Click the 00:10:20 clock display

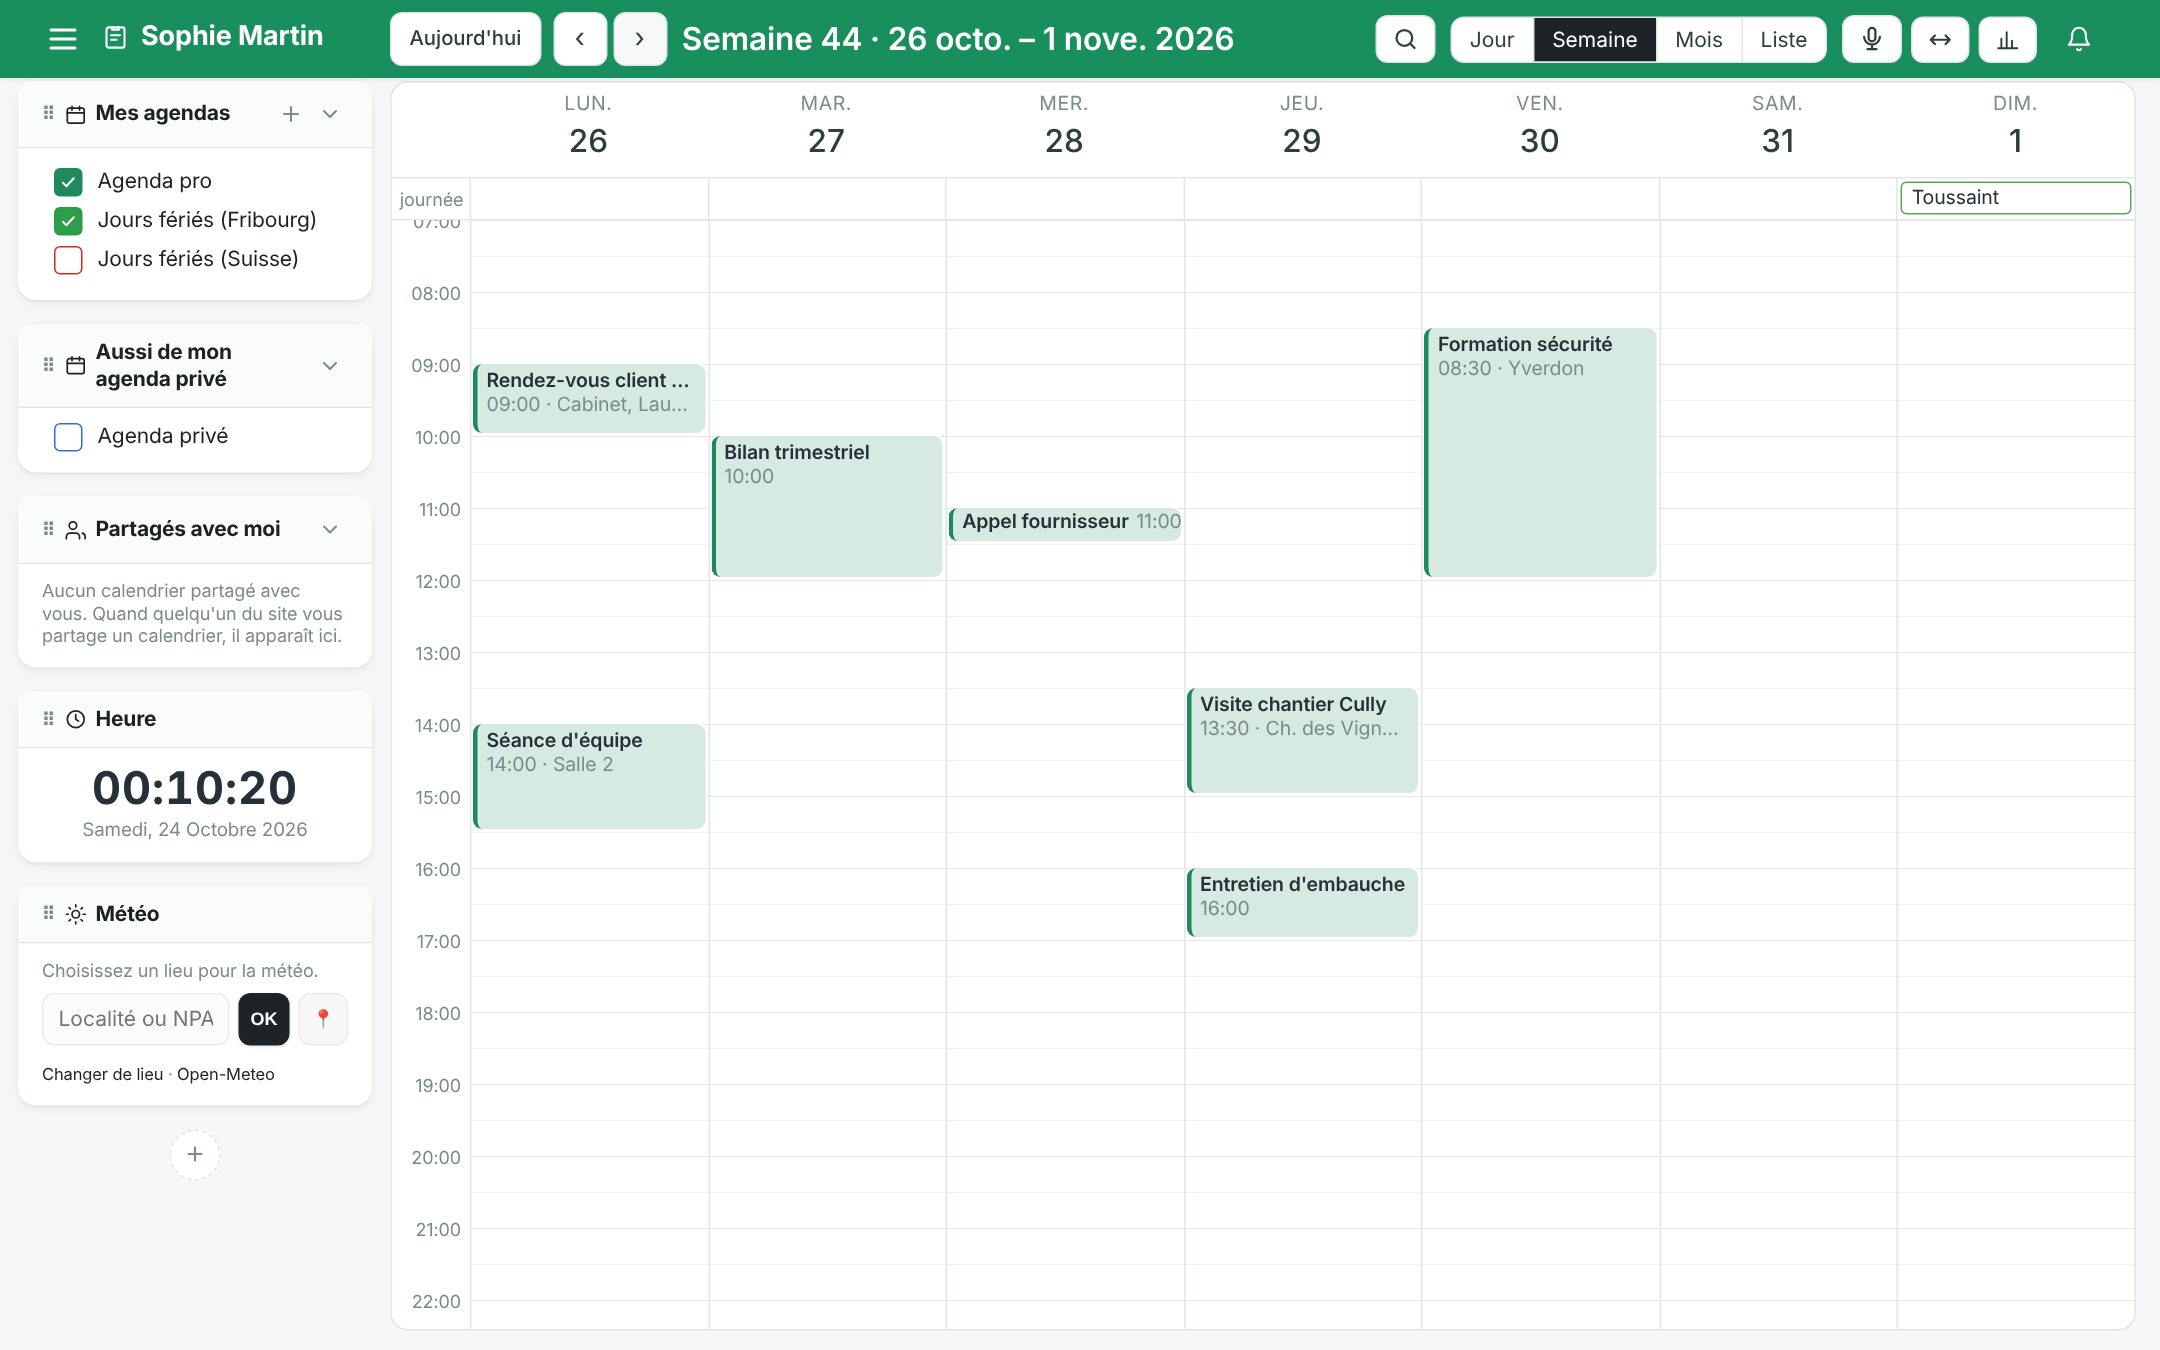[x=195, y=788]
